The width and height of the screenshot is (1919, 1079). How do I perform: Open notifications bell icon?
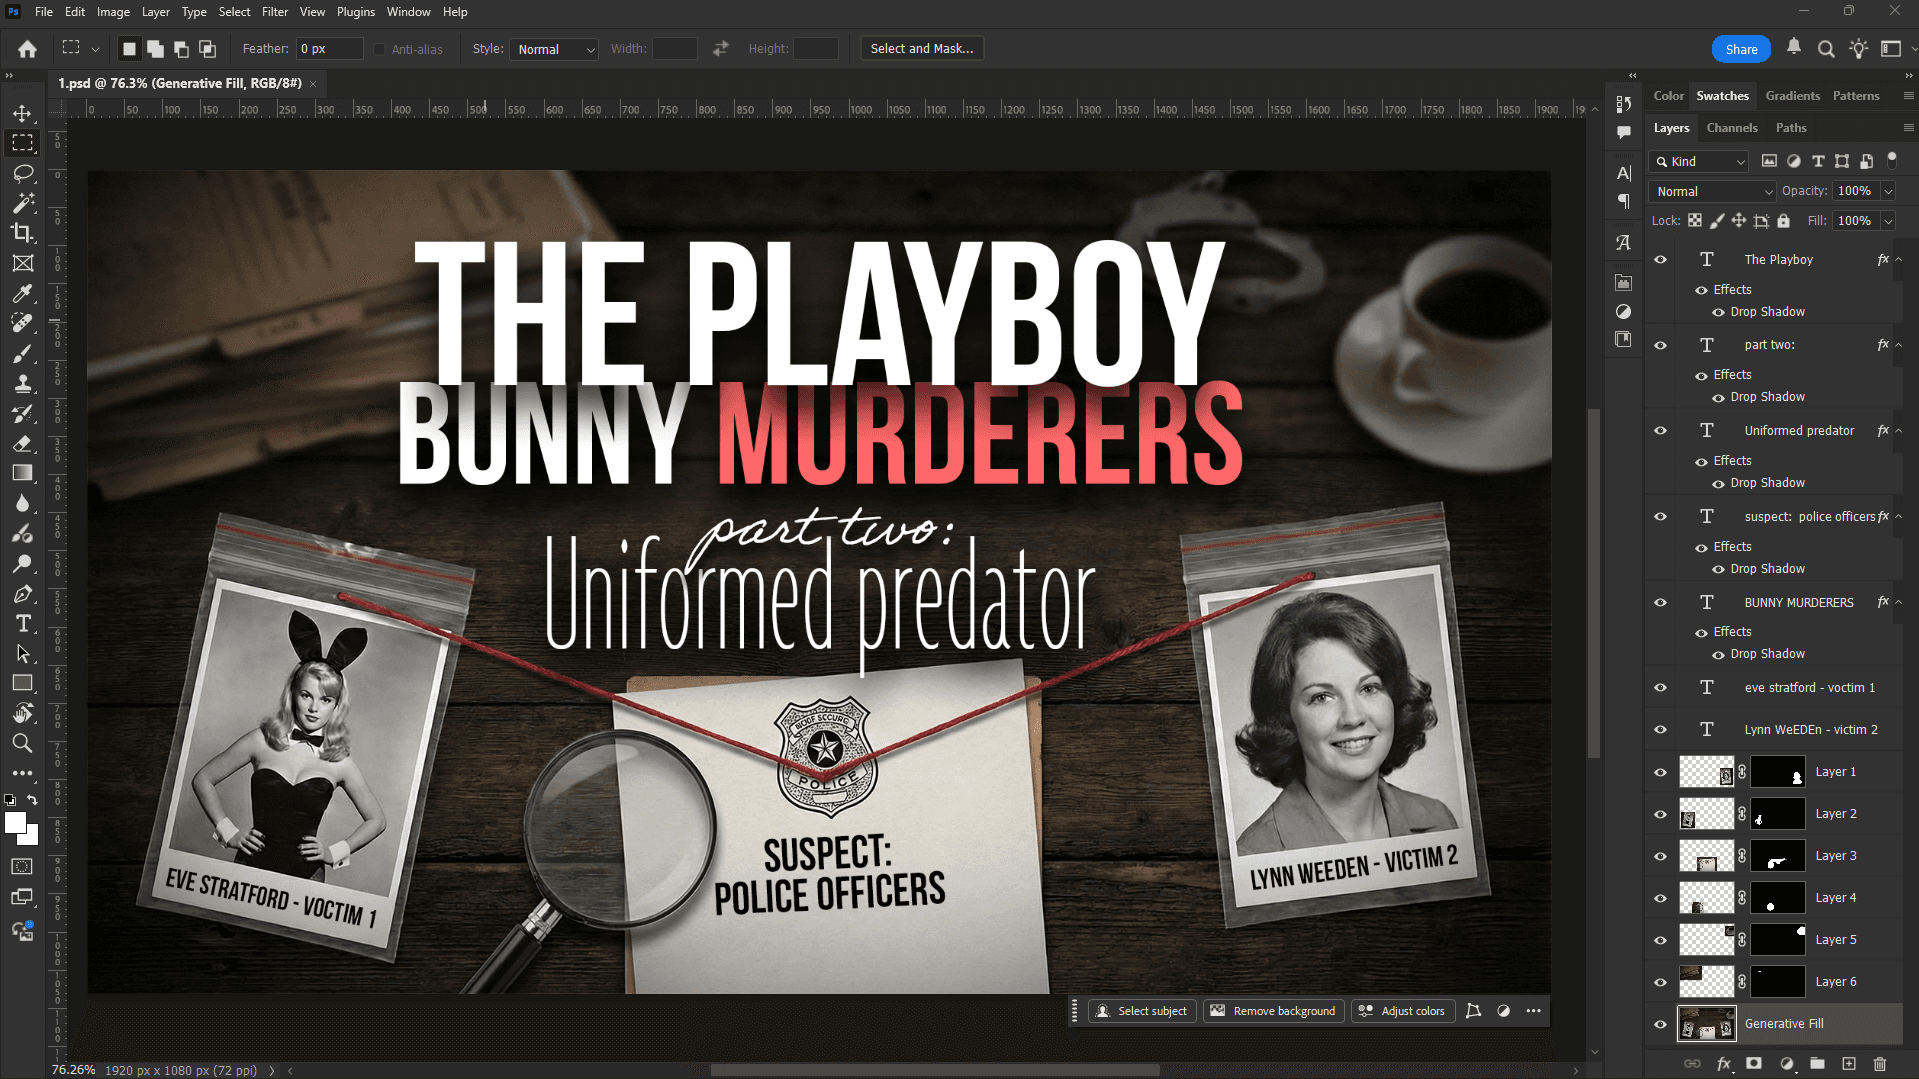pos(1794,47)
